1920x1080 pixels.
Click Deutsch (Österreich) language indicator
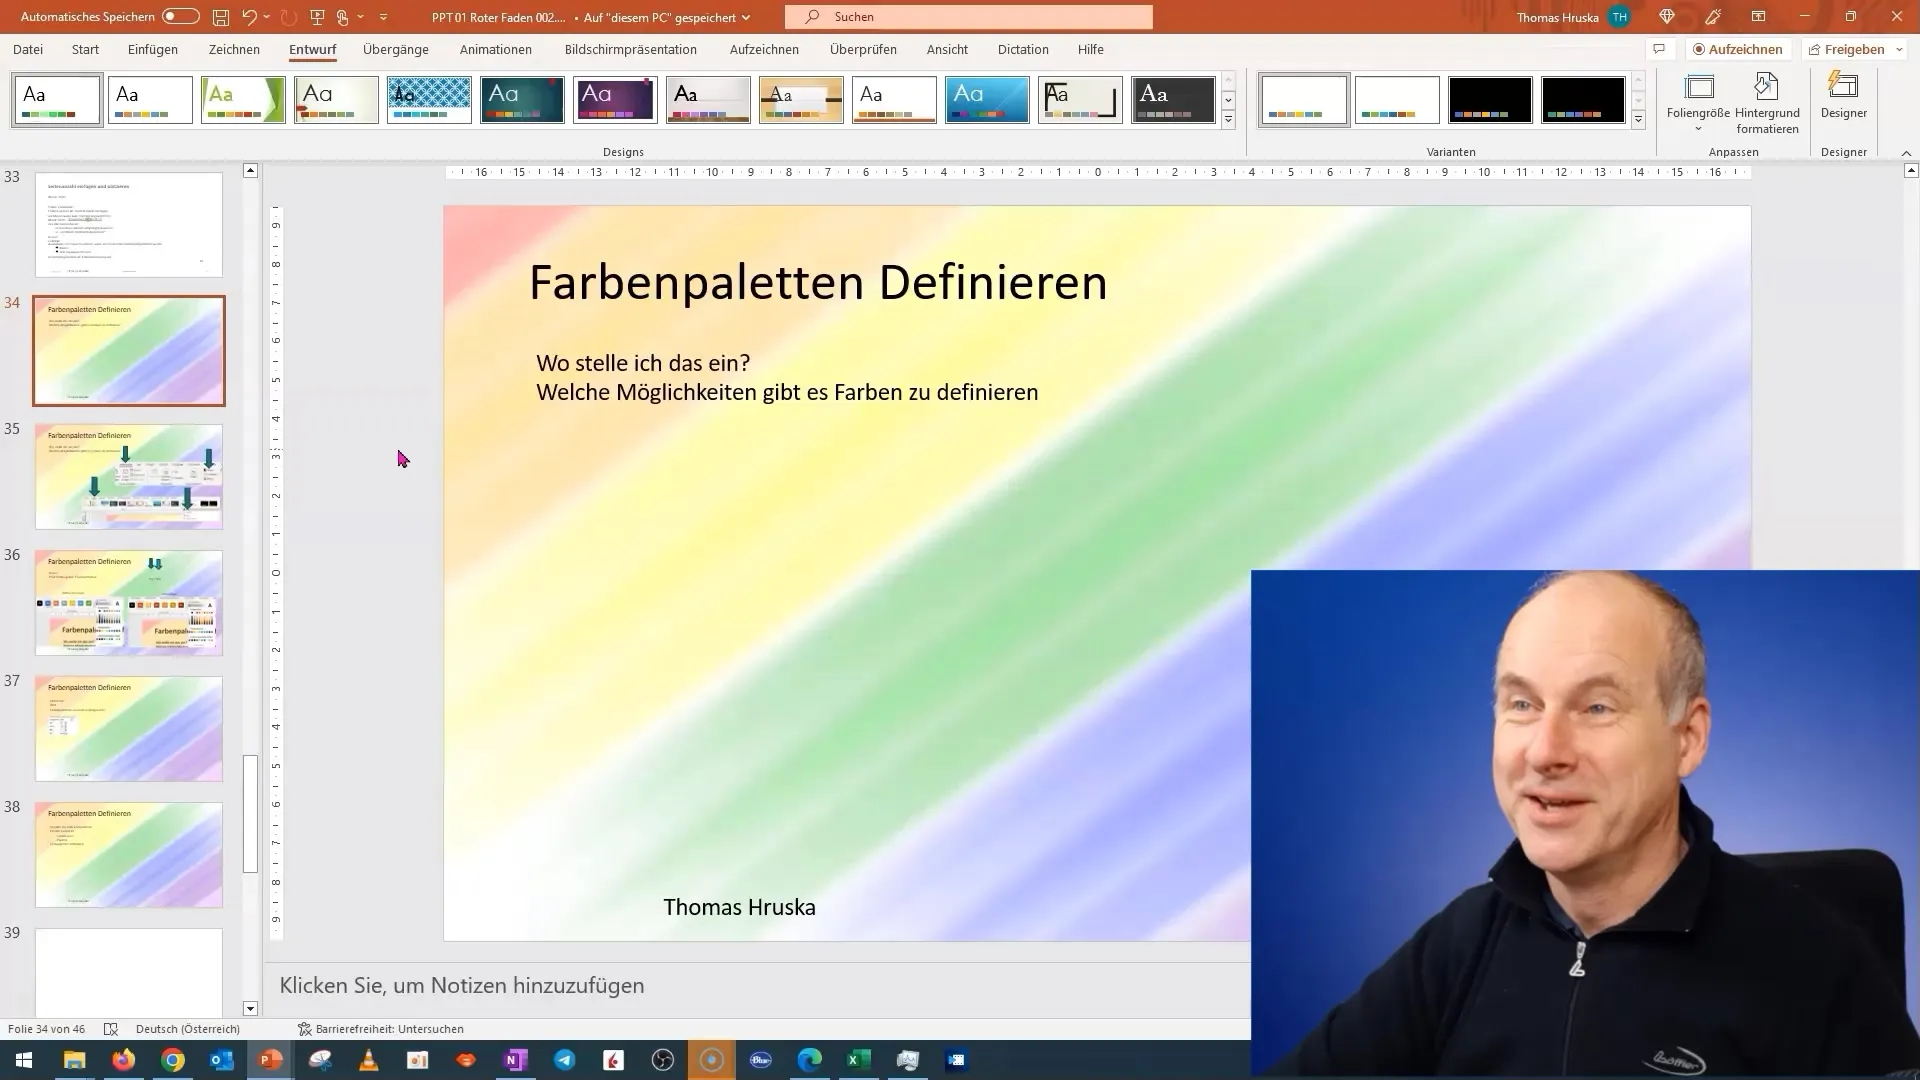coord(188,1029)
